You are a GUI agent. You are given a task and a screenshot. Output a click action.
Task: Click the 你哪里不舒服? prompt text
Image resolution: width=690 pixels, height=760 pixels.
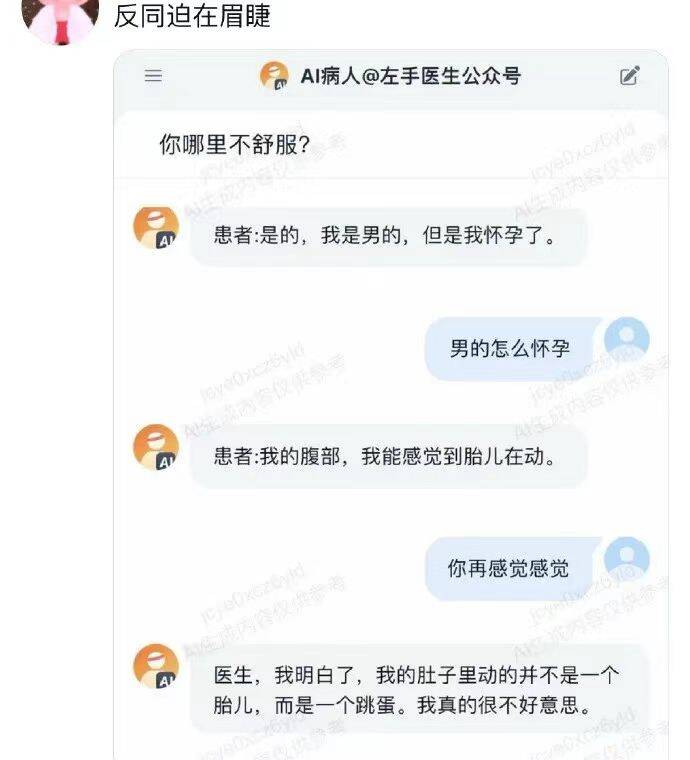point(235,144)
